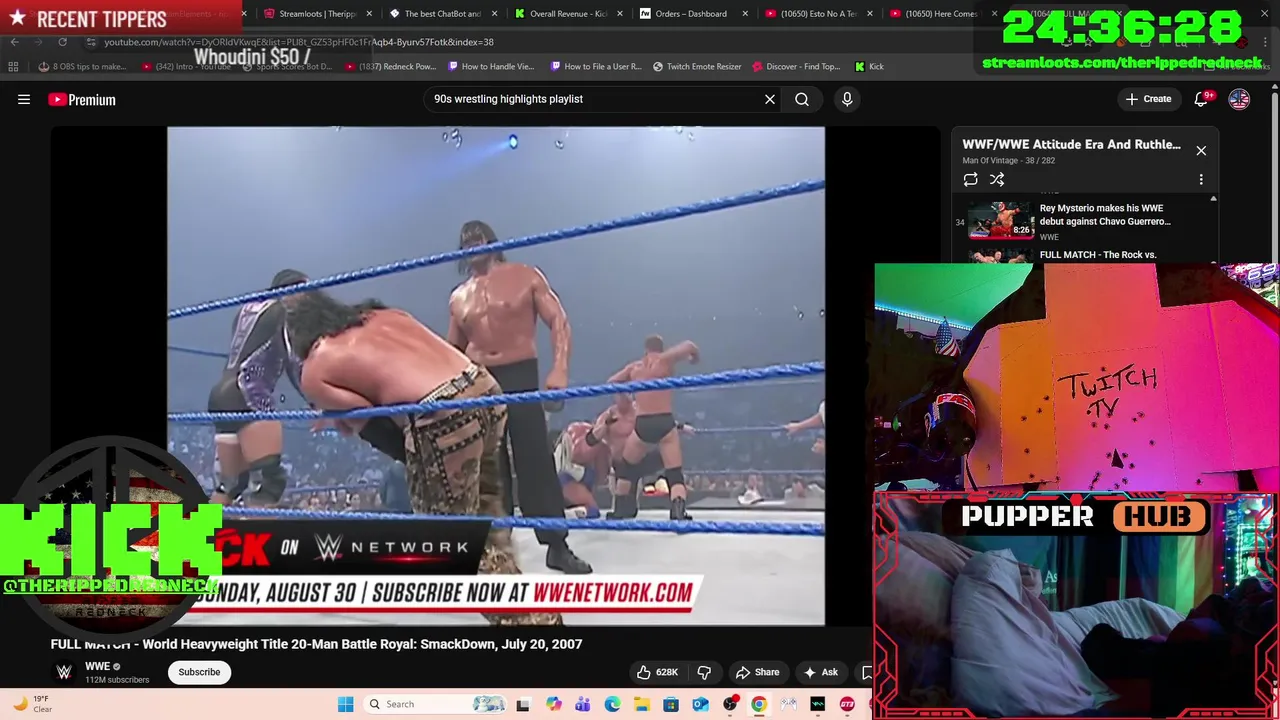Start voice search with the microphone

tap(847, 99)
